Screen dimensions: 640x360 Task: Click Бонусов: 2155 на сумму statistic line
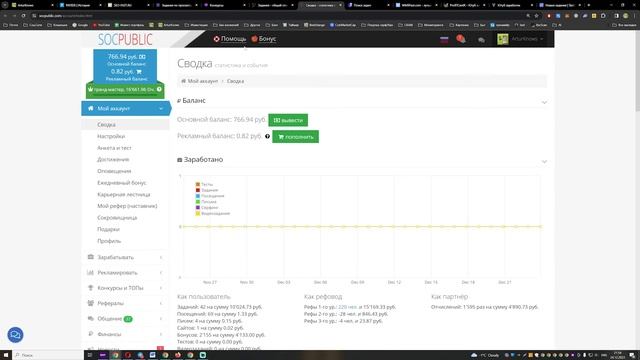tap(221, 335)
